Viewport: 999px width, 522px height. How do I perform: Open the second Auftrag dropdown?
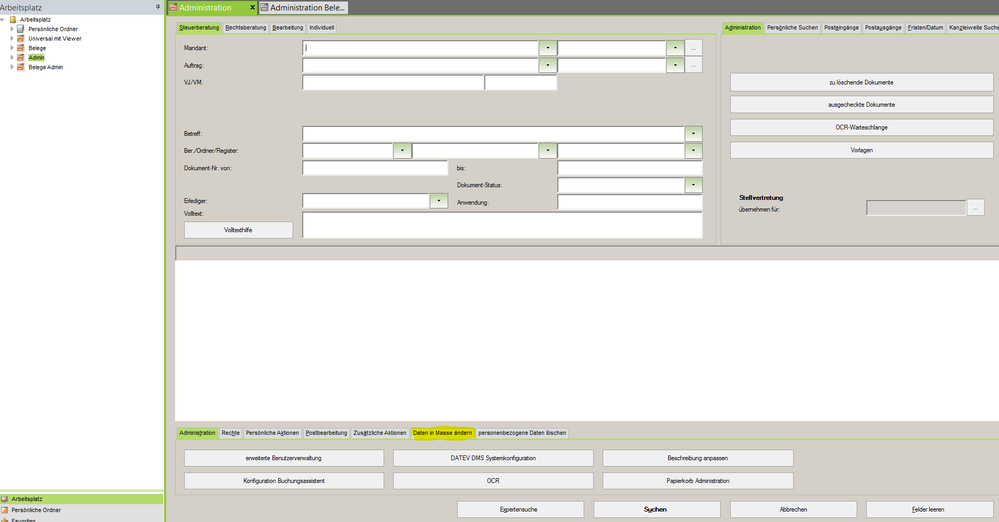coord(675,65)
